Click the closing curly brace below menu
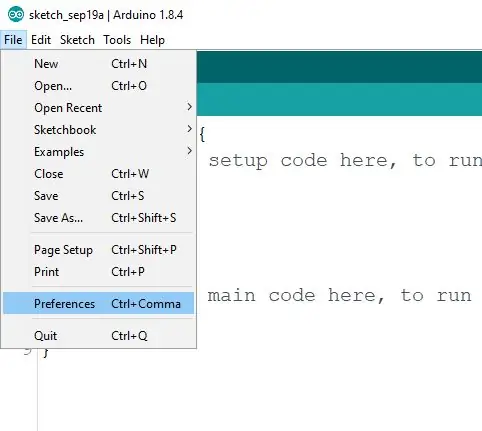 pos(46,353)
